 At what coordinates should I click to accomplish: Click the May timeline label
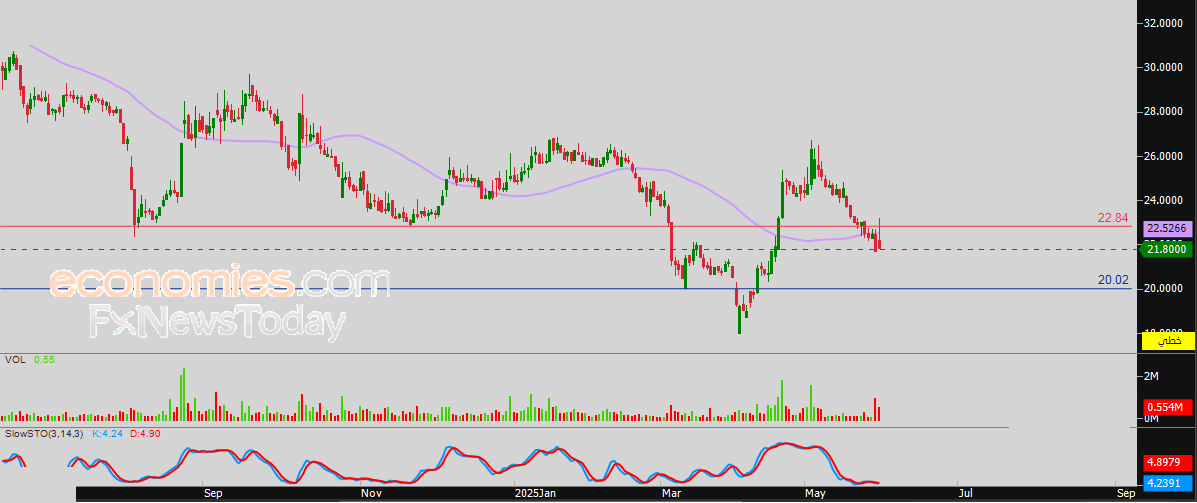point(816,495)
